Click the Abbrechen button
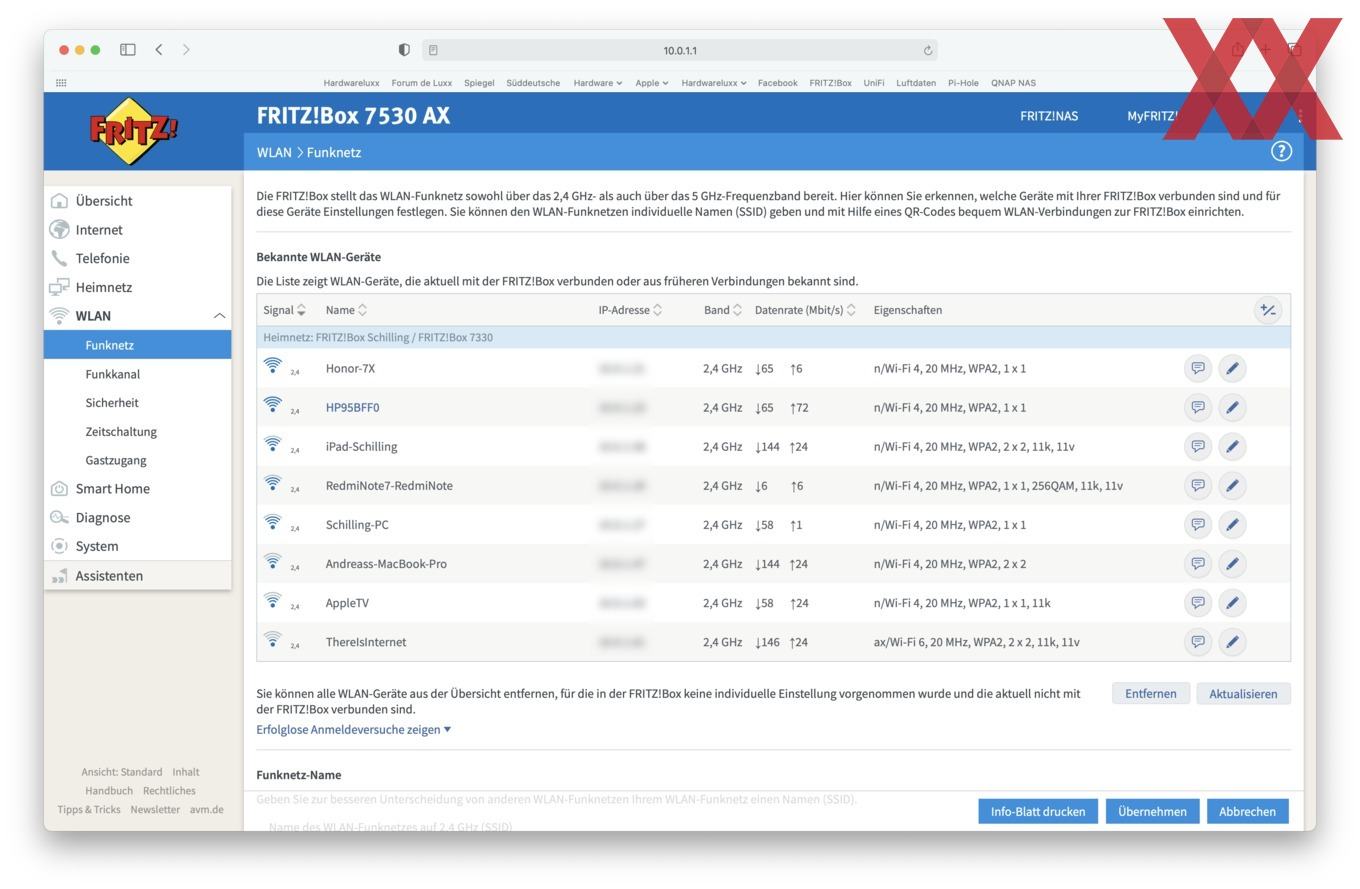The width and height of the screenshot is (1360, 889). pos(1247,811)
